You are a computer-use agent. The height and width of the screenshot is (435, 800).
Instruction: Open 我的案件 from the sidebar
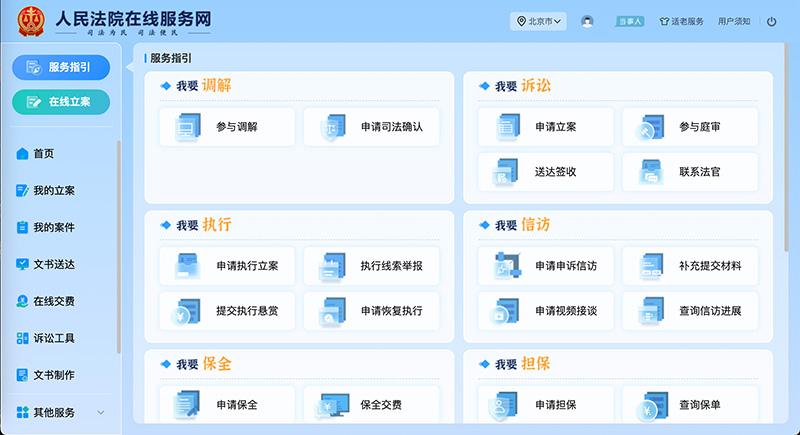pos(53,228)
